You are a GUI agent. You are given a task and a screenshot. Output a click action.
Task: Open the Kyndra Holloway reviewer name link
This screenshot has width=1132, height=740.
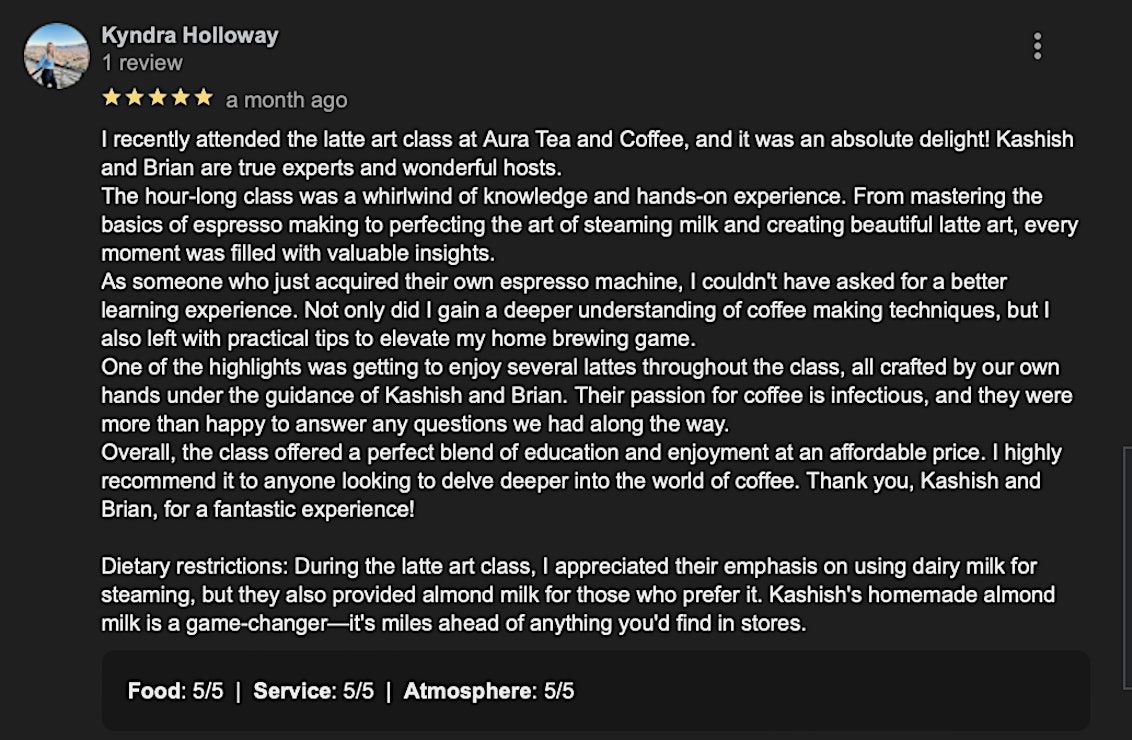coord(190,36)
